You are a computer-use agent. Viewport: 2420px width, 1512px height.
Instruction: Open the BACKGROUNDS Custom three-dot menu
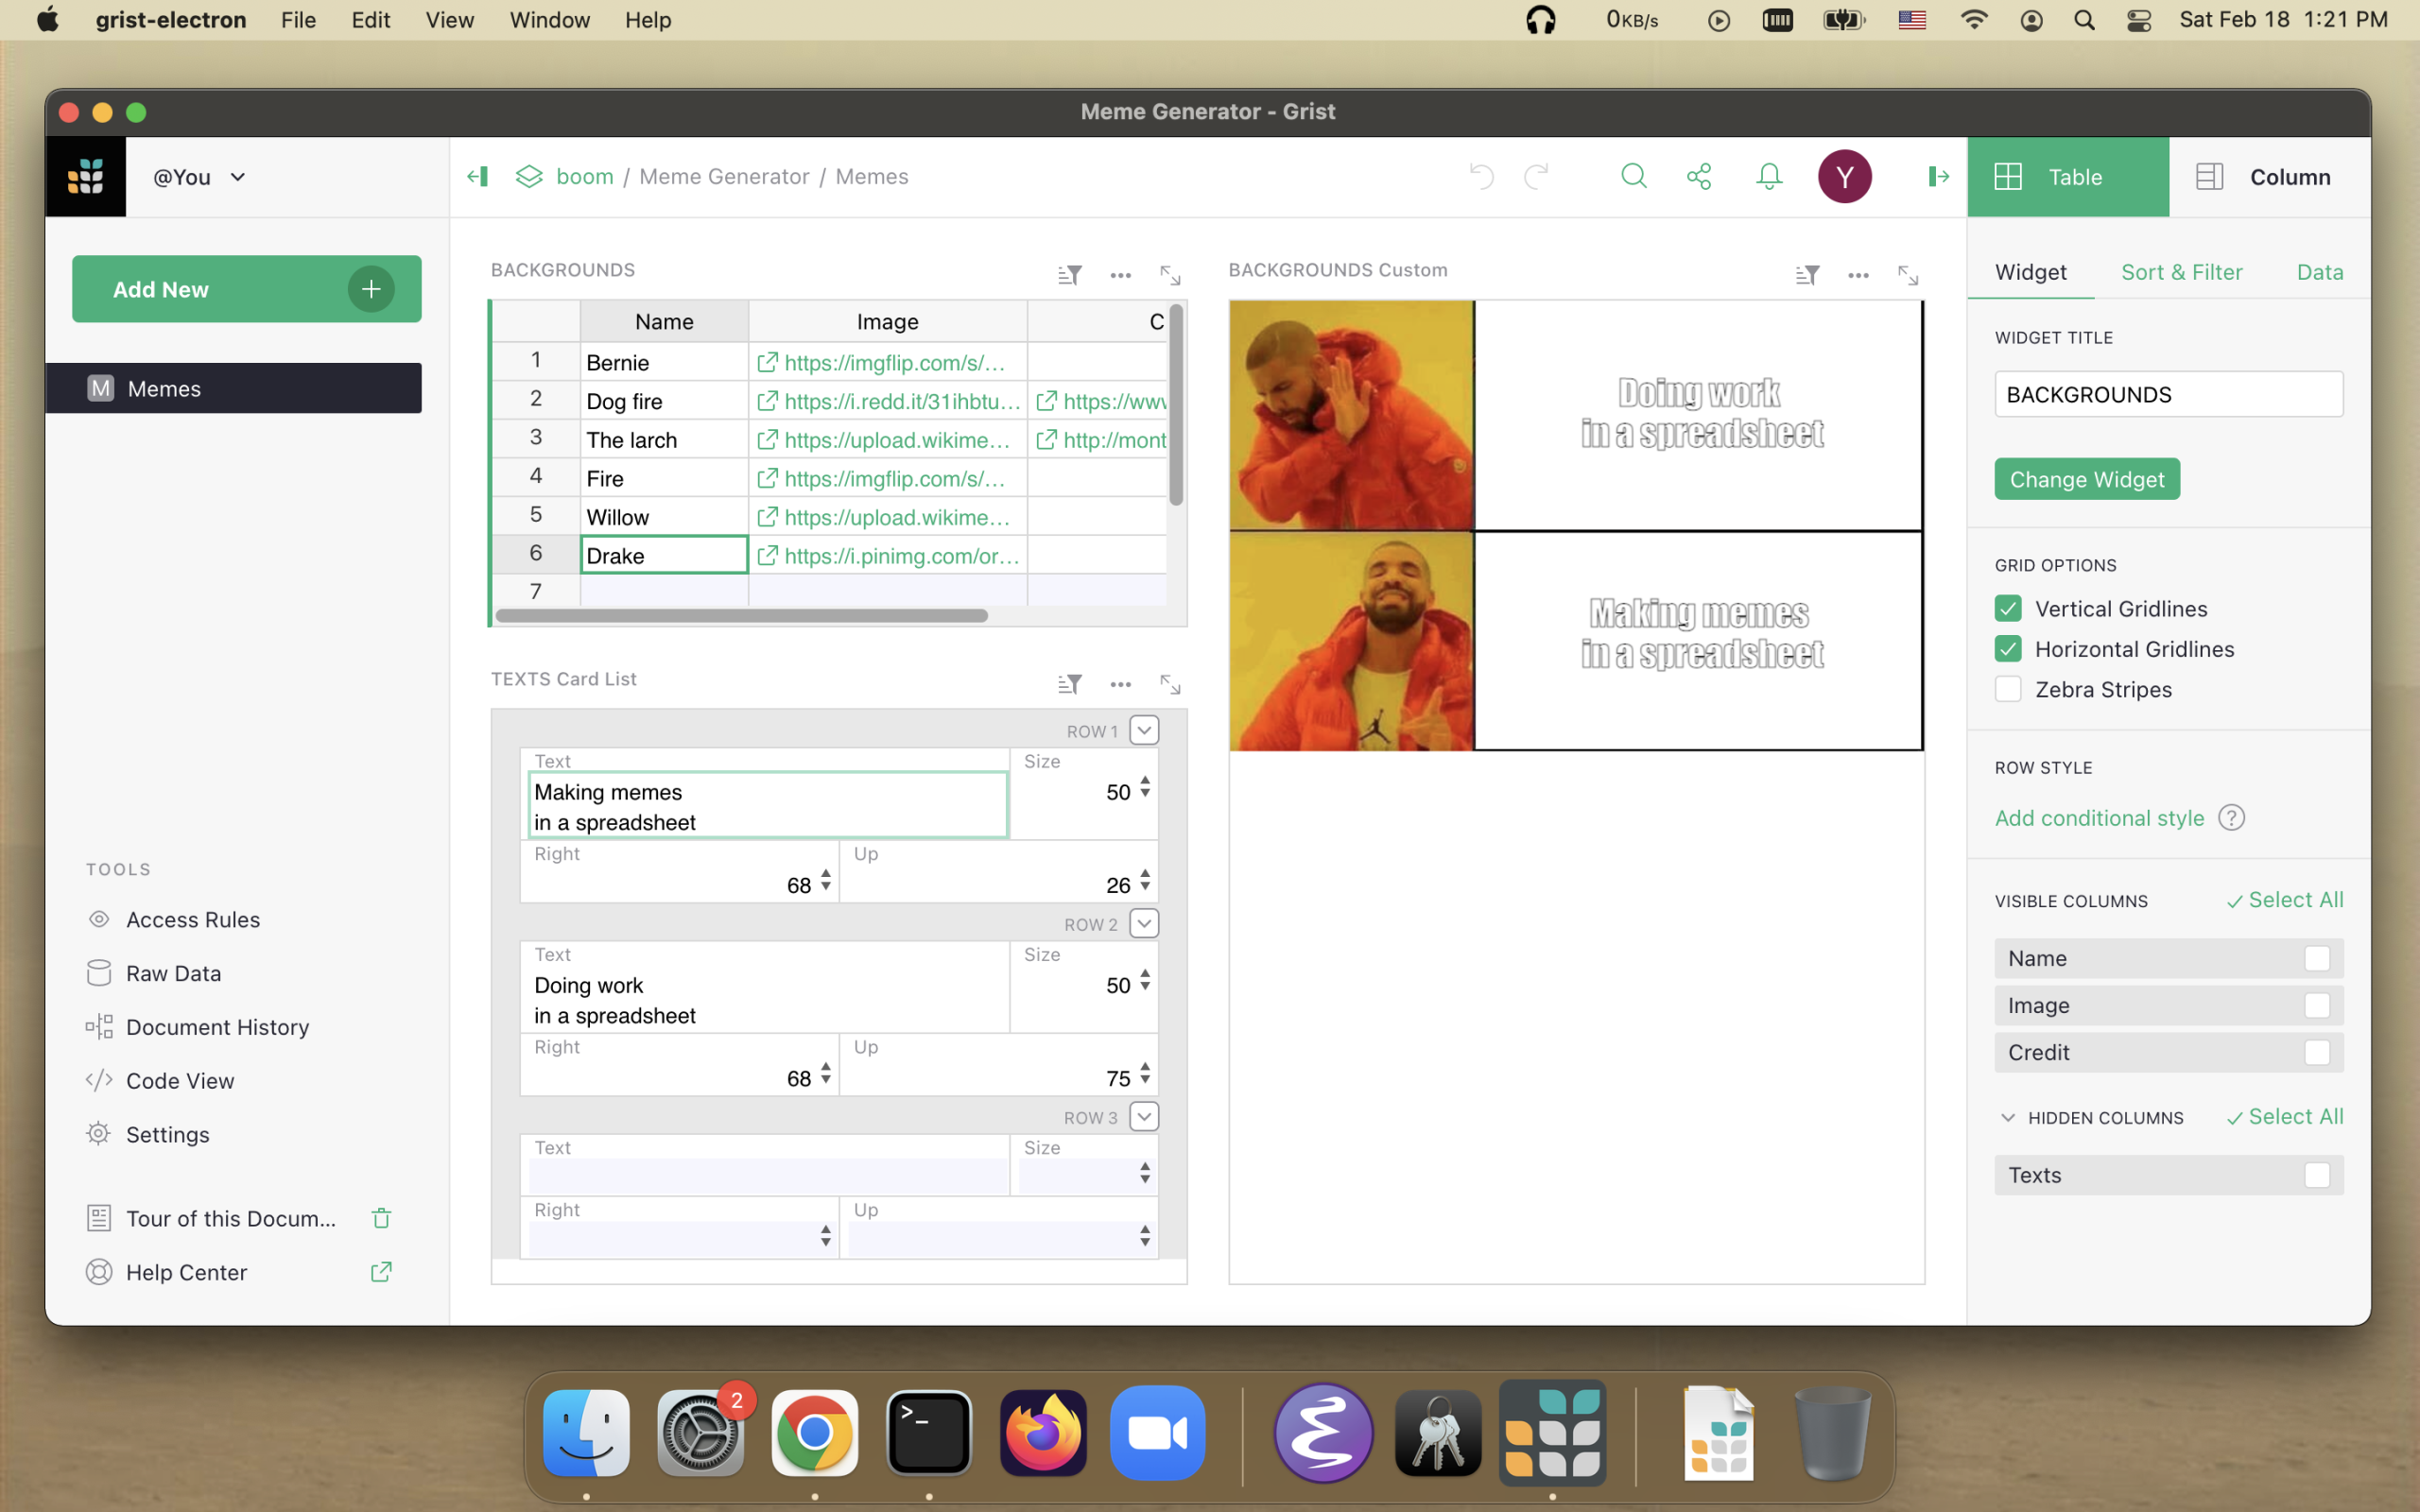click(1859, 275)
